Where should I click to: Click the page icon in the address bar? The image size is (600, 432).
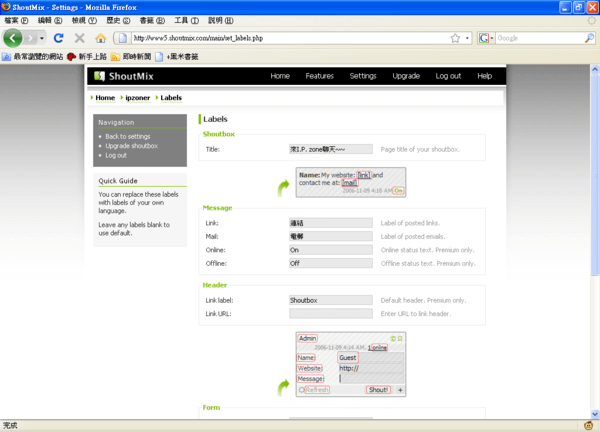tap(122, 38)
